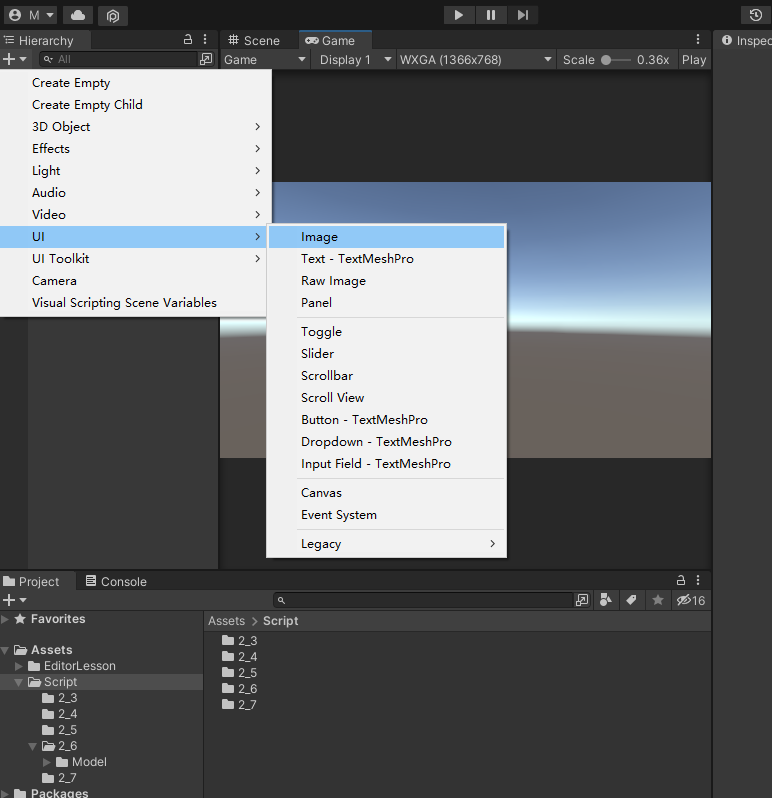
Task: Create a UI Toggle
Action: [386, 332]
